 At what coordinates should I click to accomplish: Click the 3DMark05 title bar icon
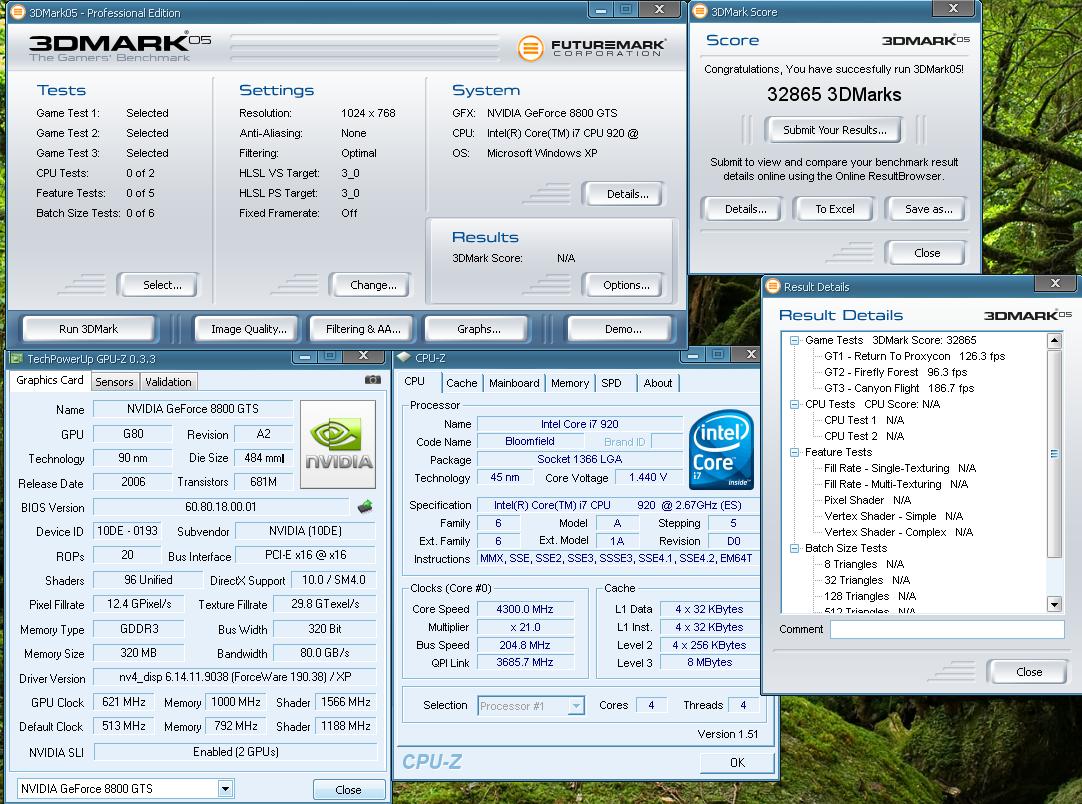tap(17, 12)
